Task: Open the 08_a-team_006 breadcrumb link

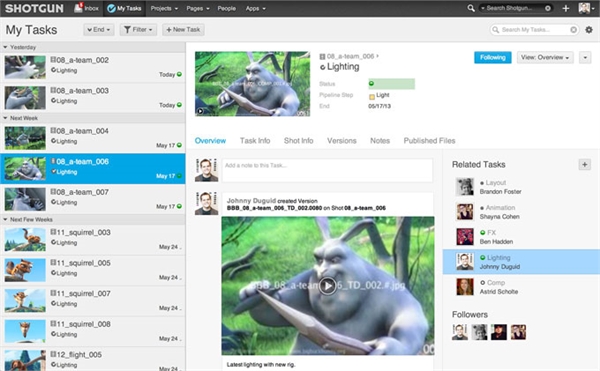Action: pos(350,56)
